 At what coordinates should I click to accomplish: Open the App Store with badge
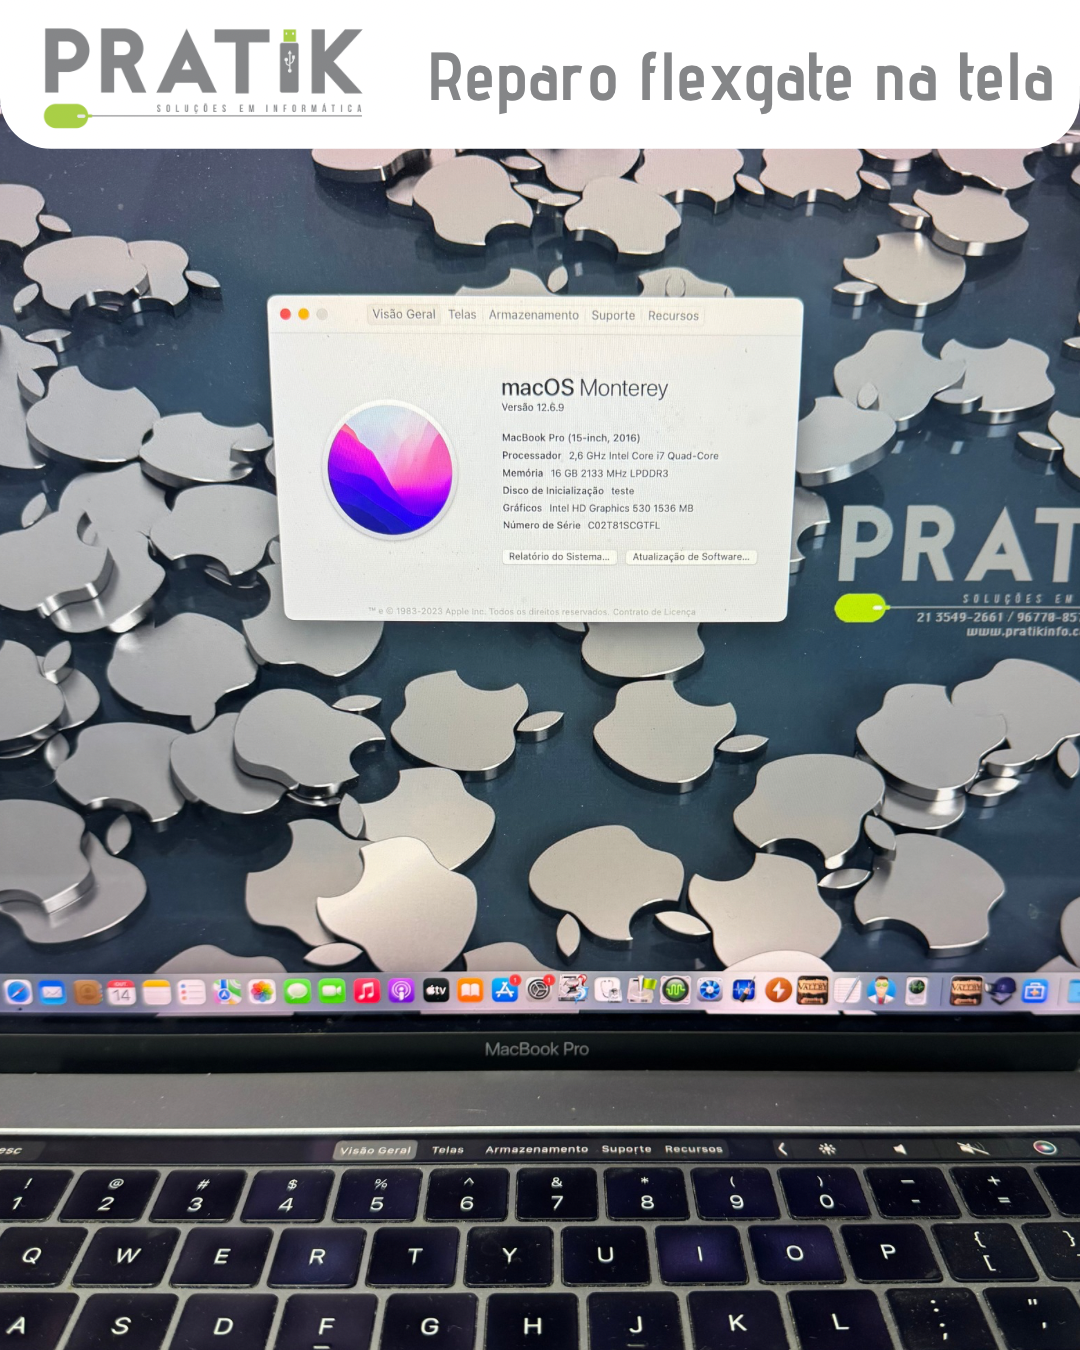(505, 990)
